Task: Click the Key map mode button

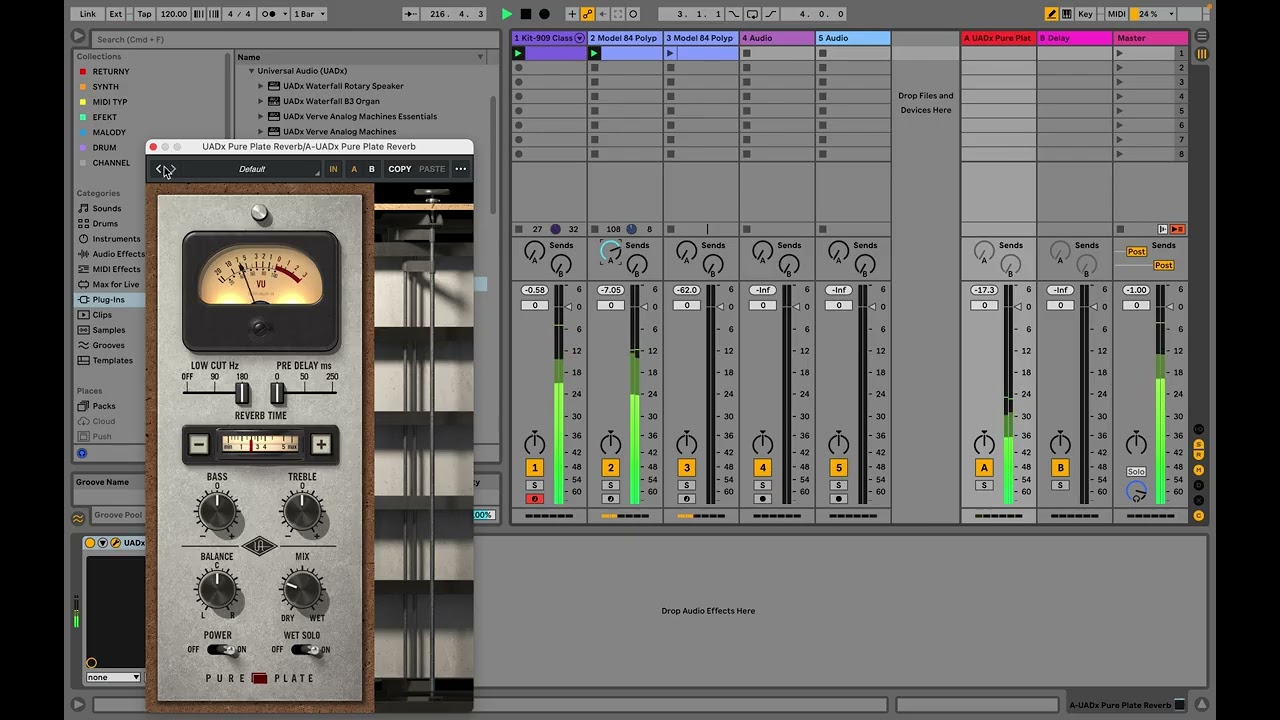Action: pyautogui.click(x=1085, y=14)
